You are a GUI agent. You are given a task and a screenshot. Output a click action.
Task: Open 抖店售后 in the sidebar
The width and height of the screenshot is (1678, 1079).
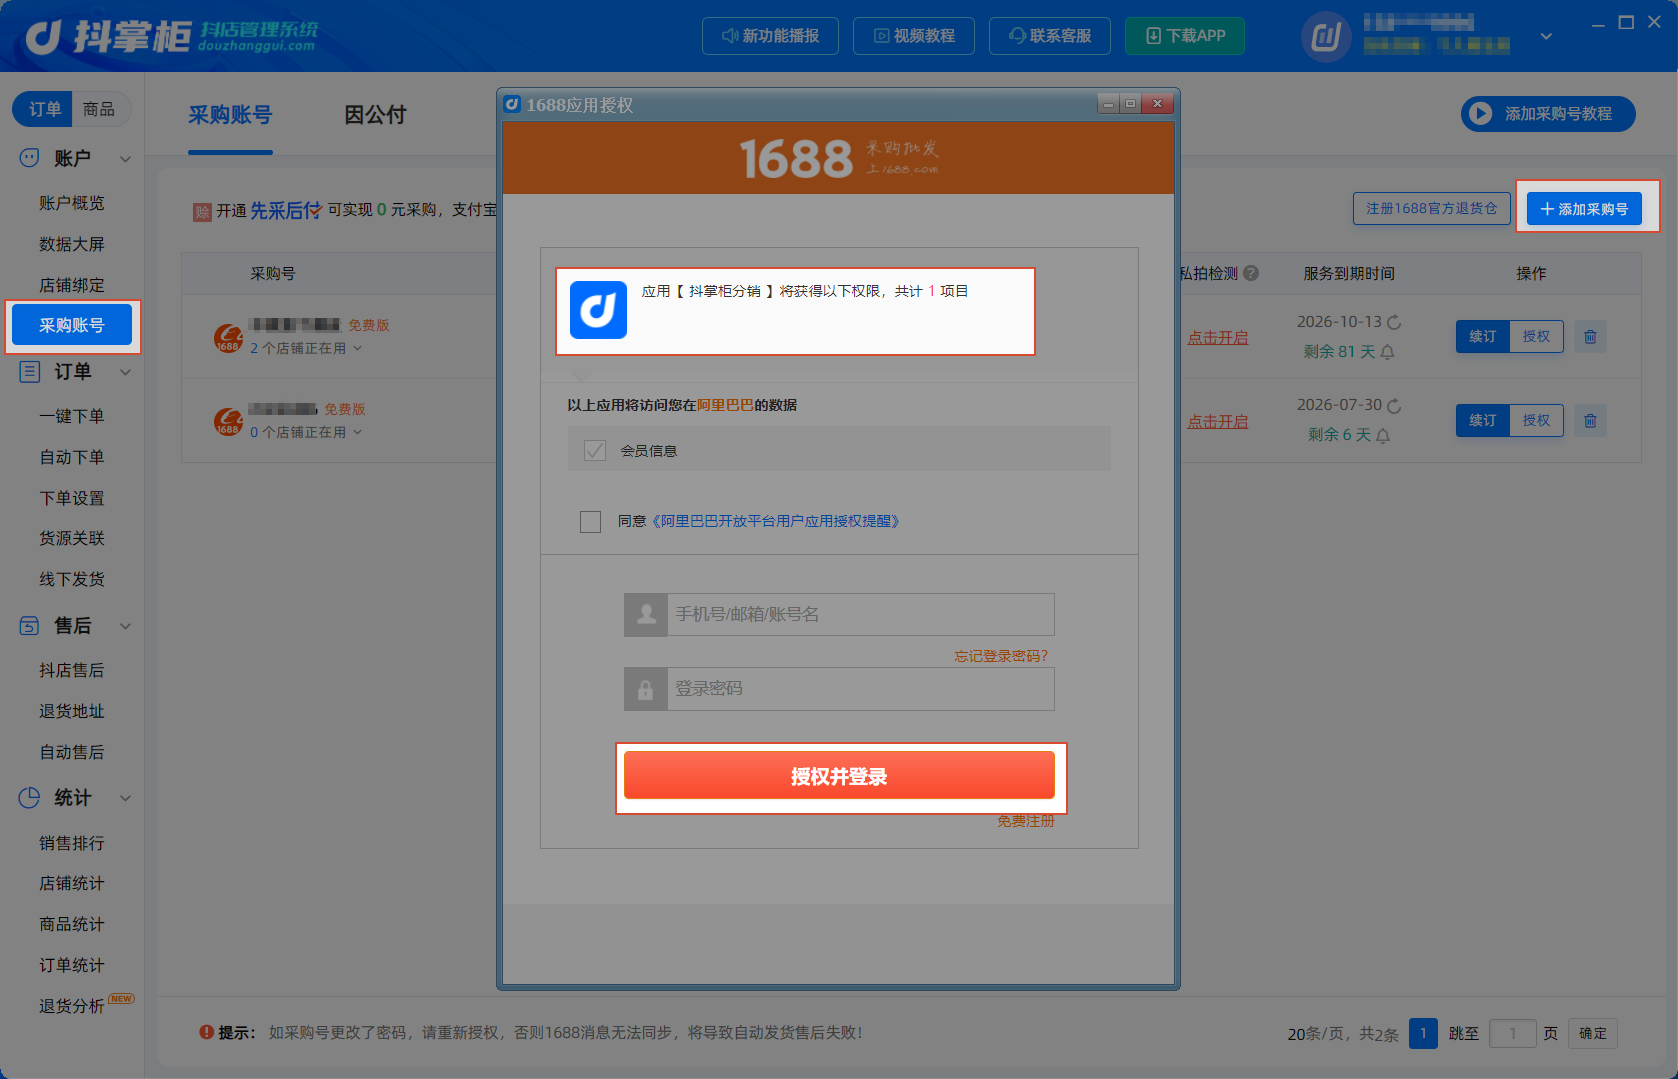click(72, 670)
